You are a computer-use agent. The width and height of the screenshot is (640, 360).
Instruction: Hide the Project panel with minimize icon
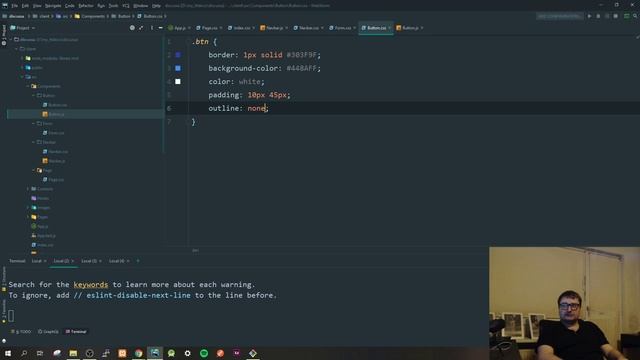coord(160,28)
